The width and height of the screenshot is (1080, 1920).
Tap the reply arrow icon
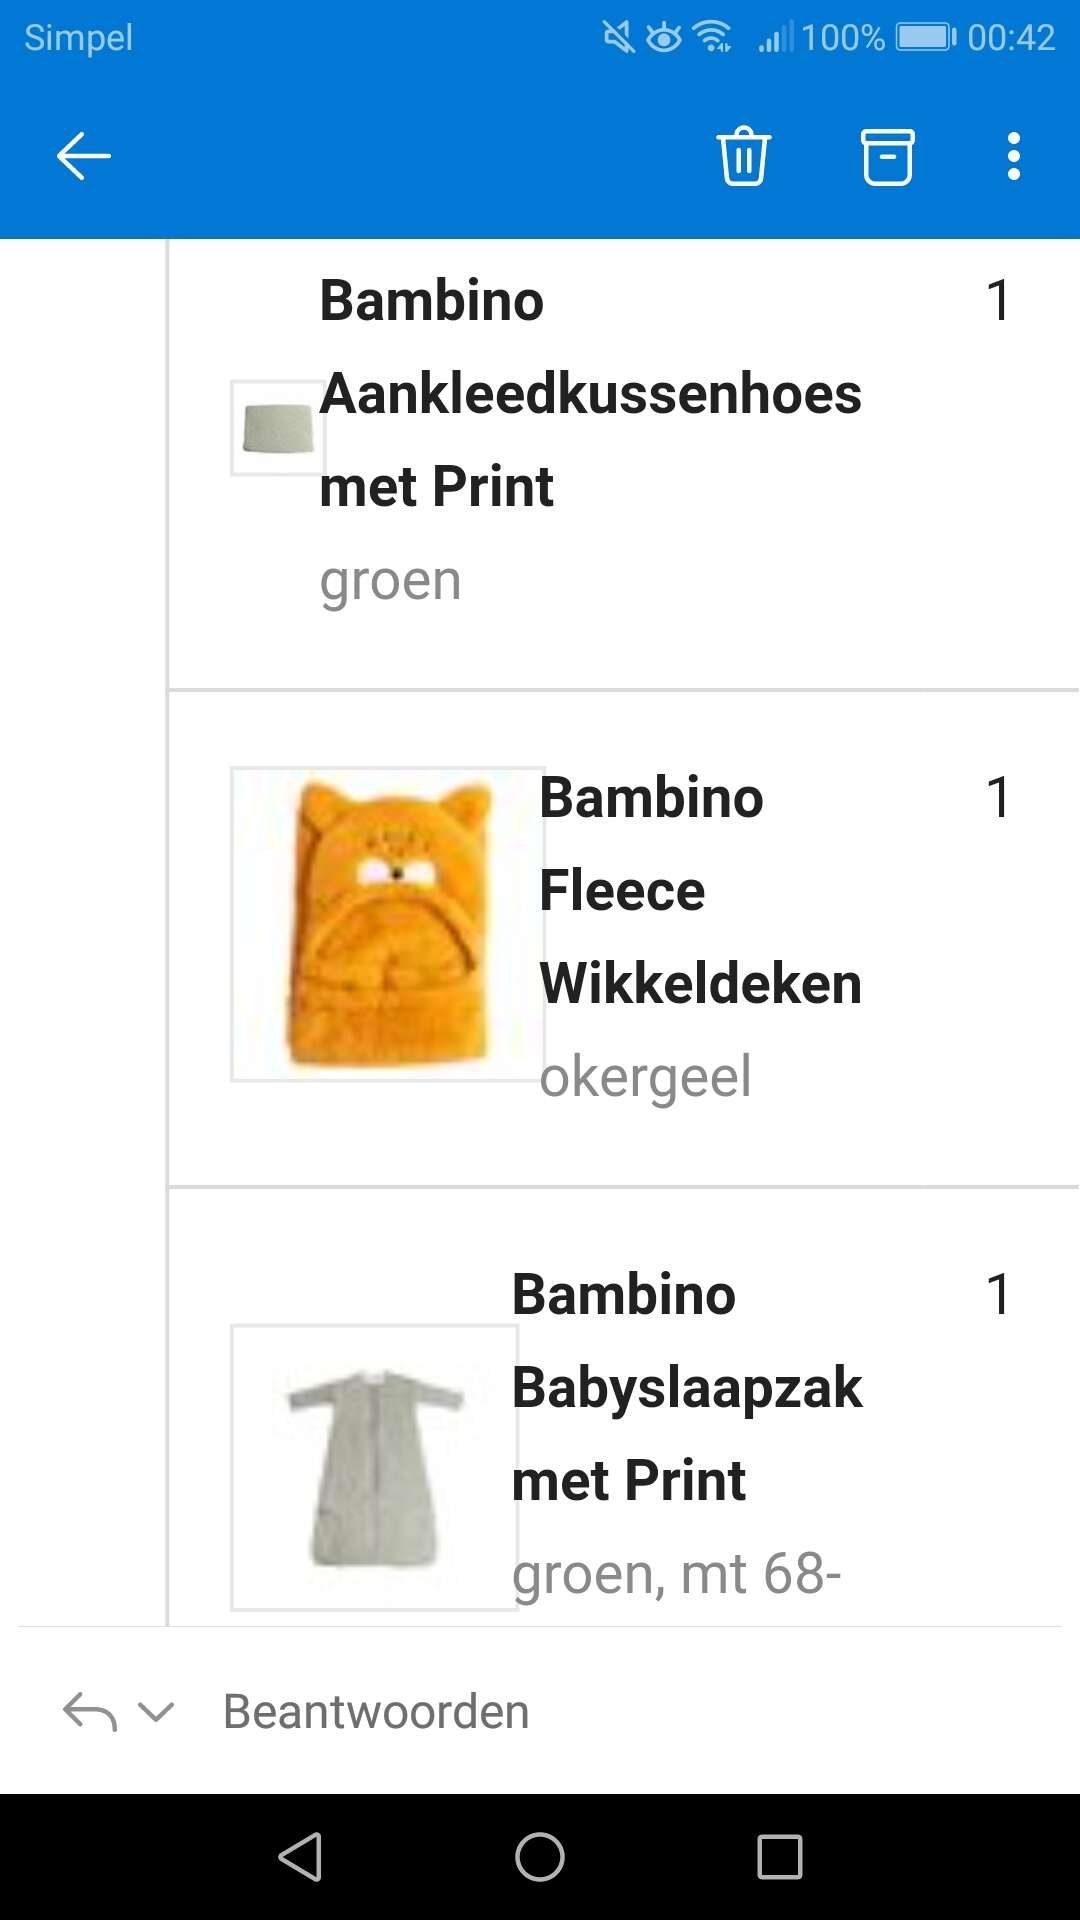[x=89, y=1712]
